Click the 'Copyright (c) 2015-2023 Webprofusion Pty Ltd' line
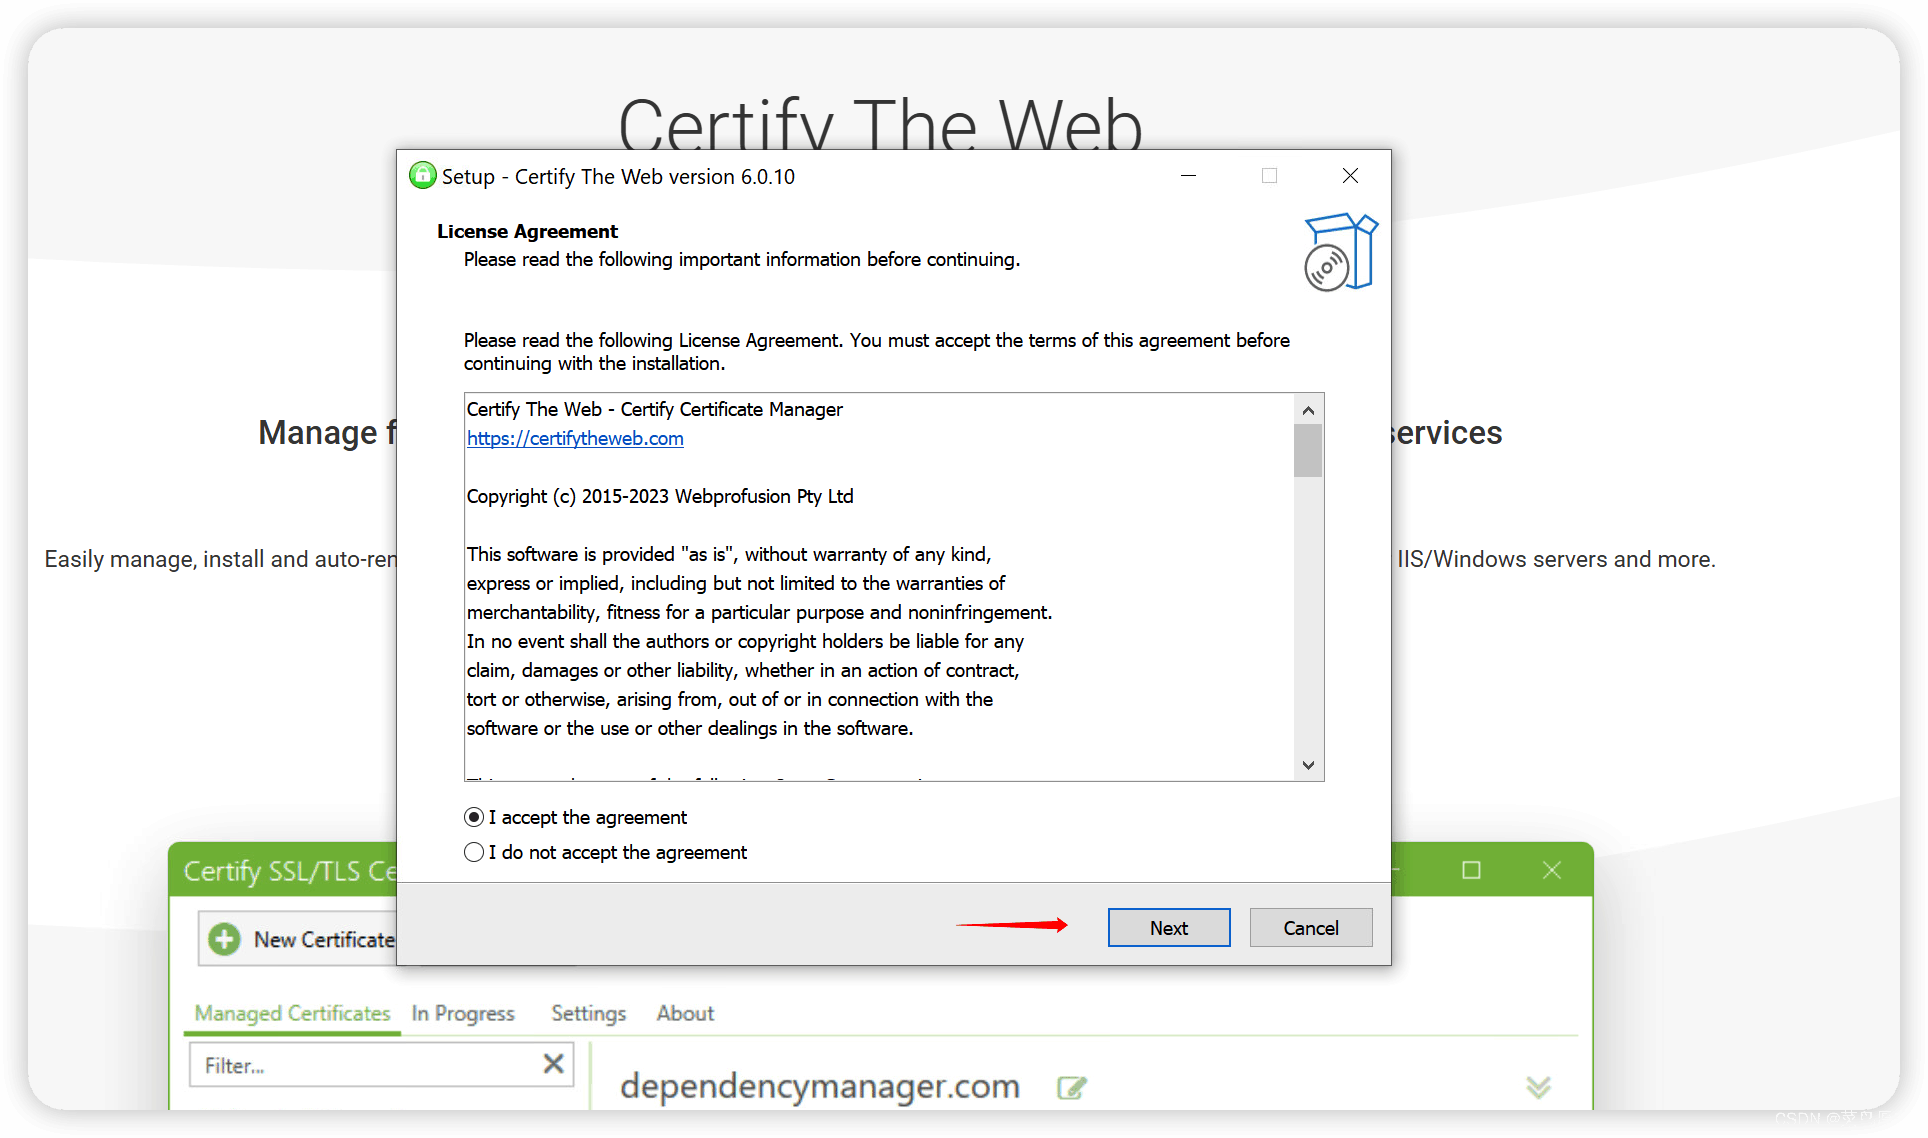The image size is (1928, 1138). pos(660,496)
